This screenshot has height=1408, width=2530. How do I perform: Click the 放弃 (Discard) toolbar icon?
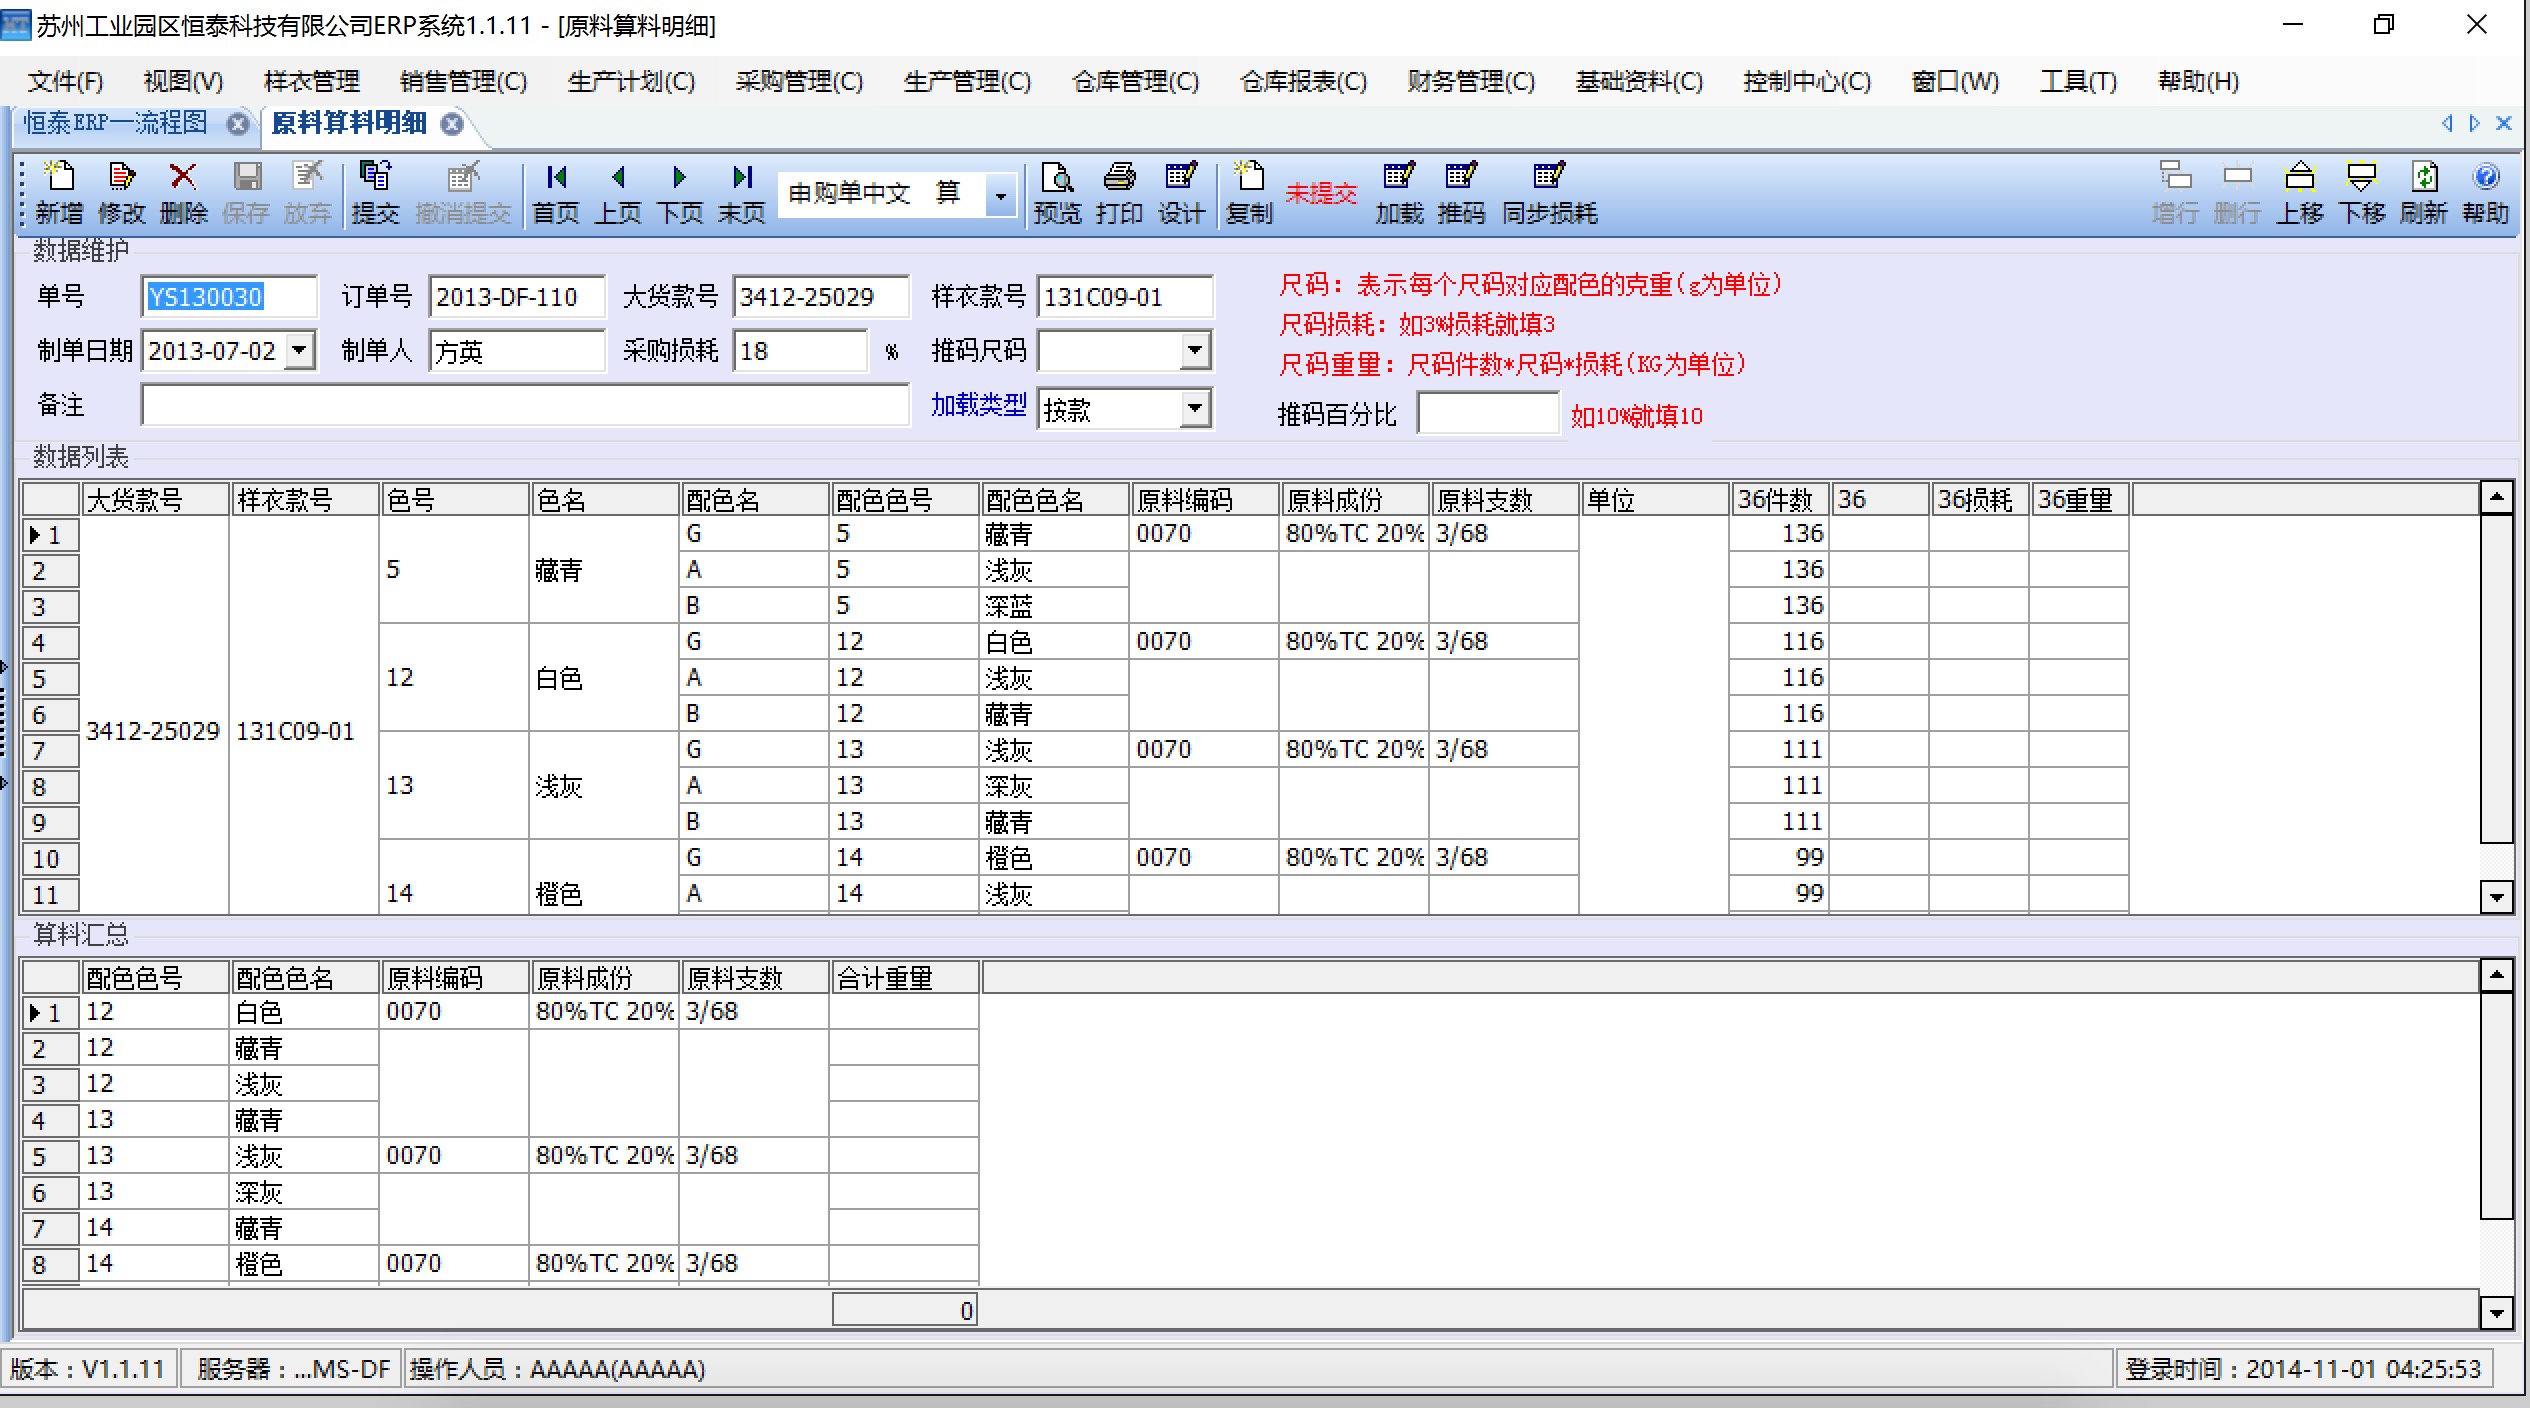pyautogui.click(x=307, y=192)
